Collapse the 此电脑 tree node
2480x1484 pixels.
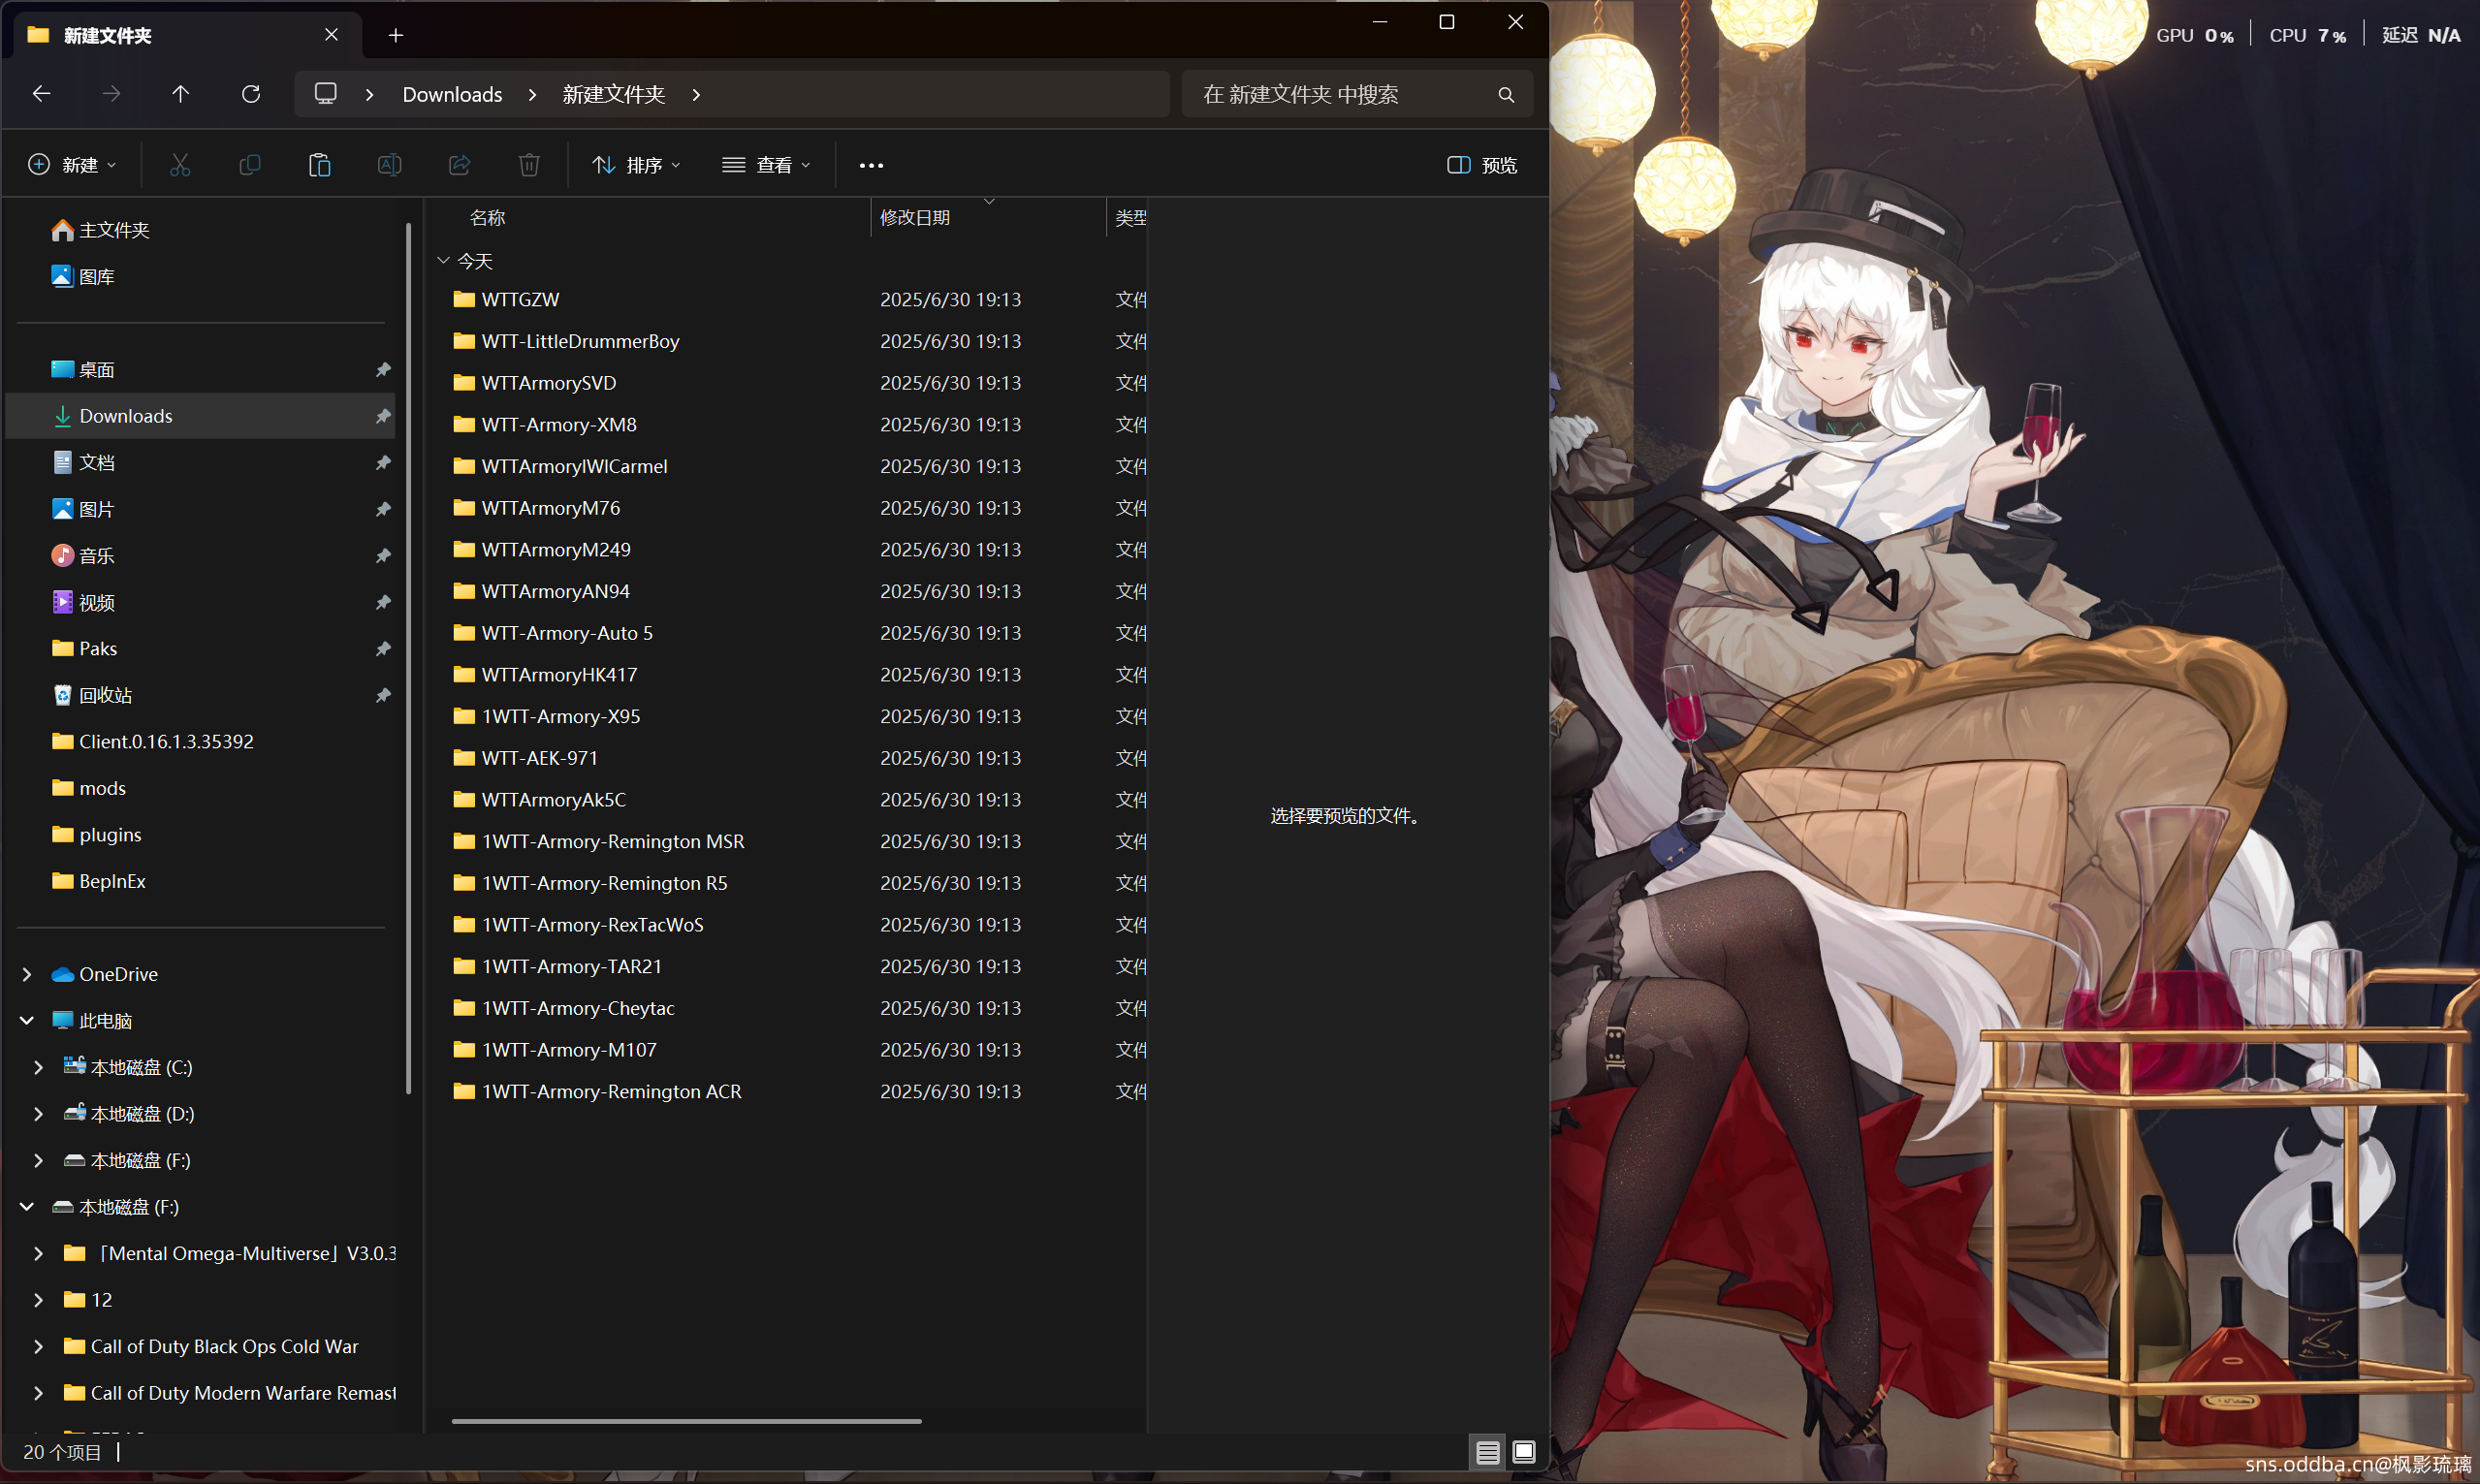tap(27, 1020)
